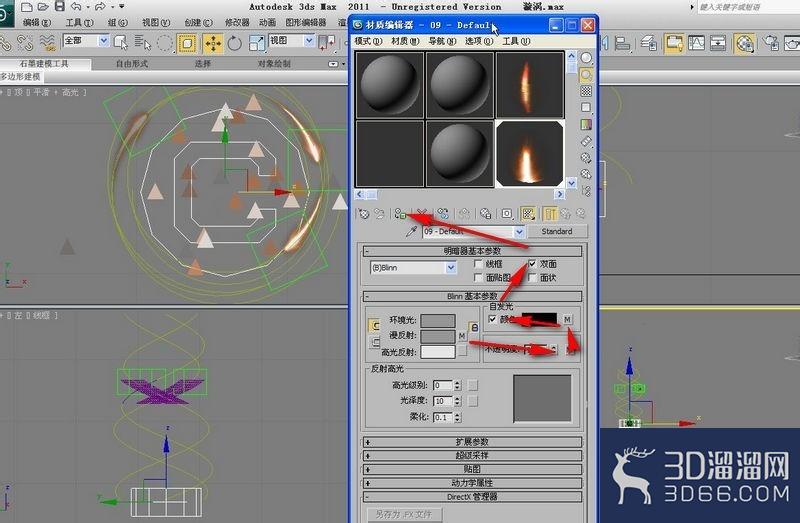Click the 漫反射 diffuse color swatch
Image resolution: width=800 pixels, height=523 pixels.
point(437,336)
